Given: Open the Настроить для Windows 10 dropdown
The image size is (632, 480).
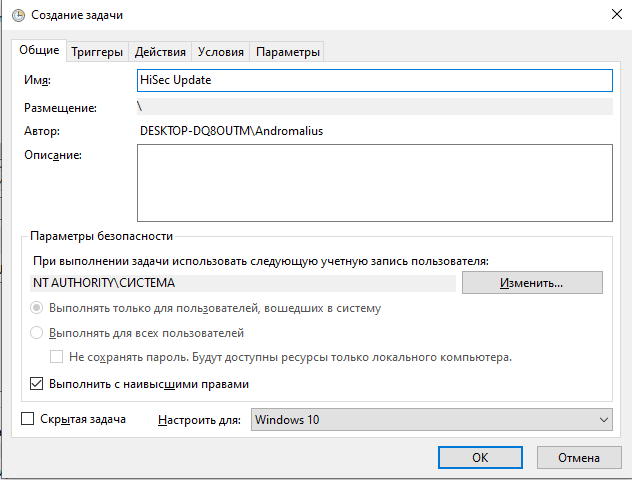Looking at the screenshot, I should 432,420.
